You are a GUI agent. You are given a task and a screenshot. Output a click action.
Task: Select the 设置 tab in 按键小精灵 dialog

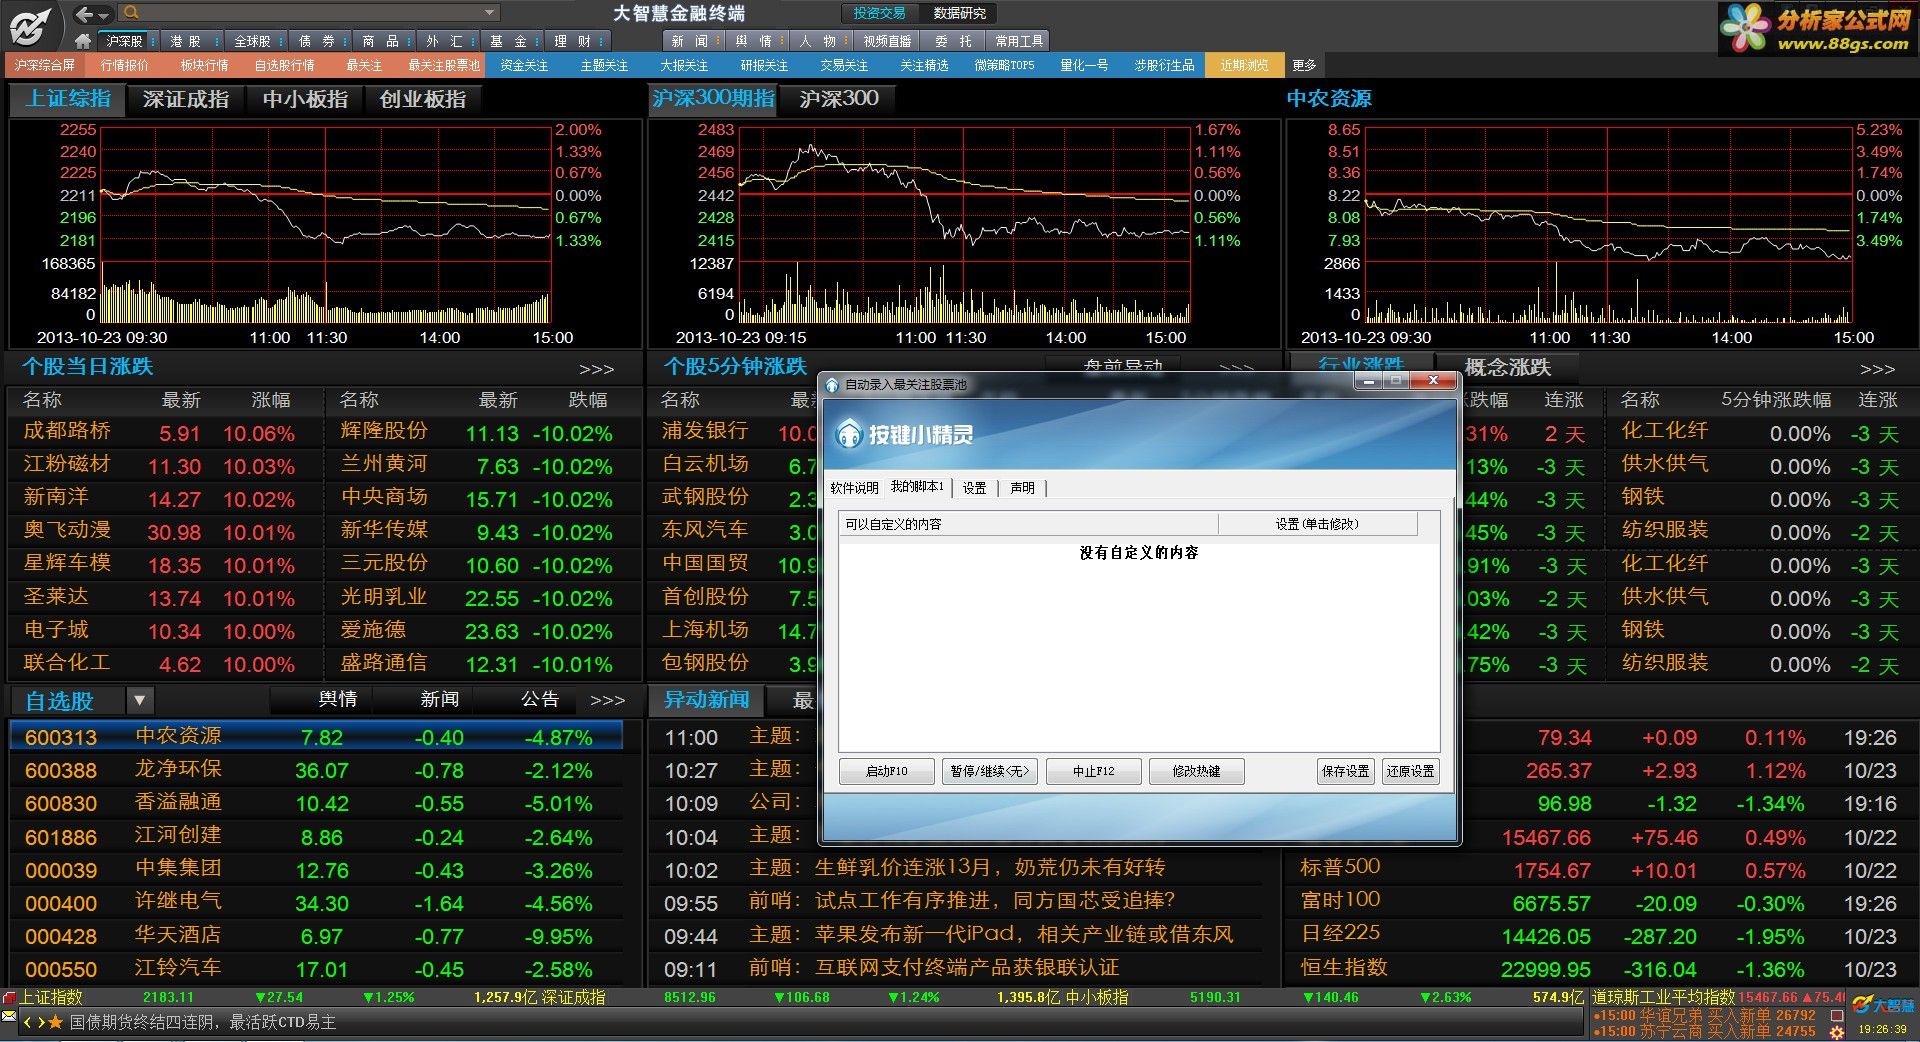[975, 488]
